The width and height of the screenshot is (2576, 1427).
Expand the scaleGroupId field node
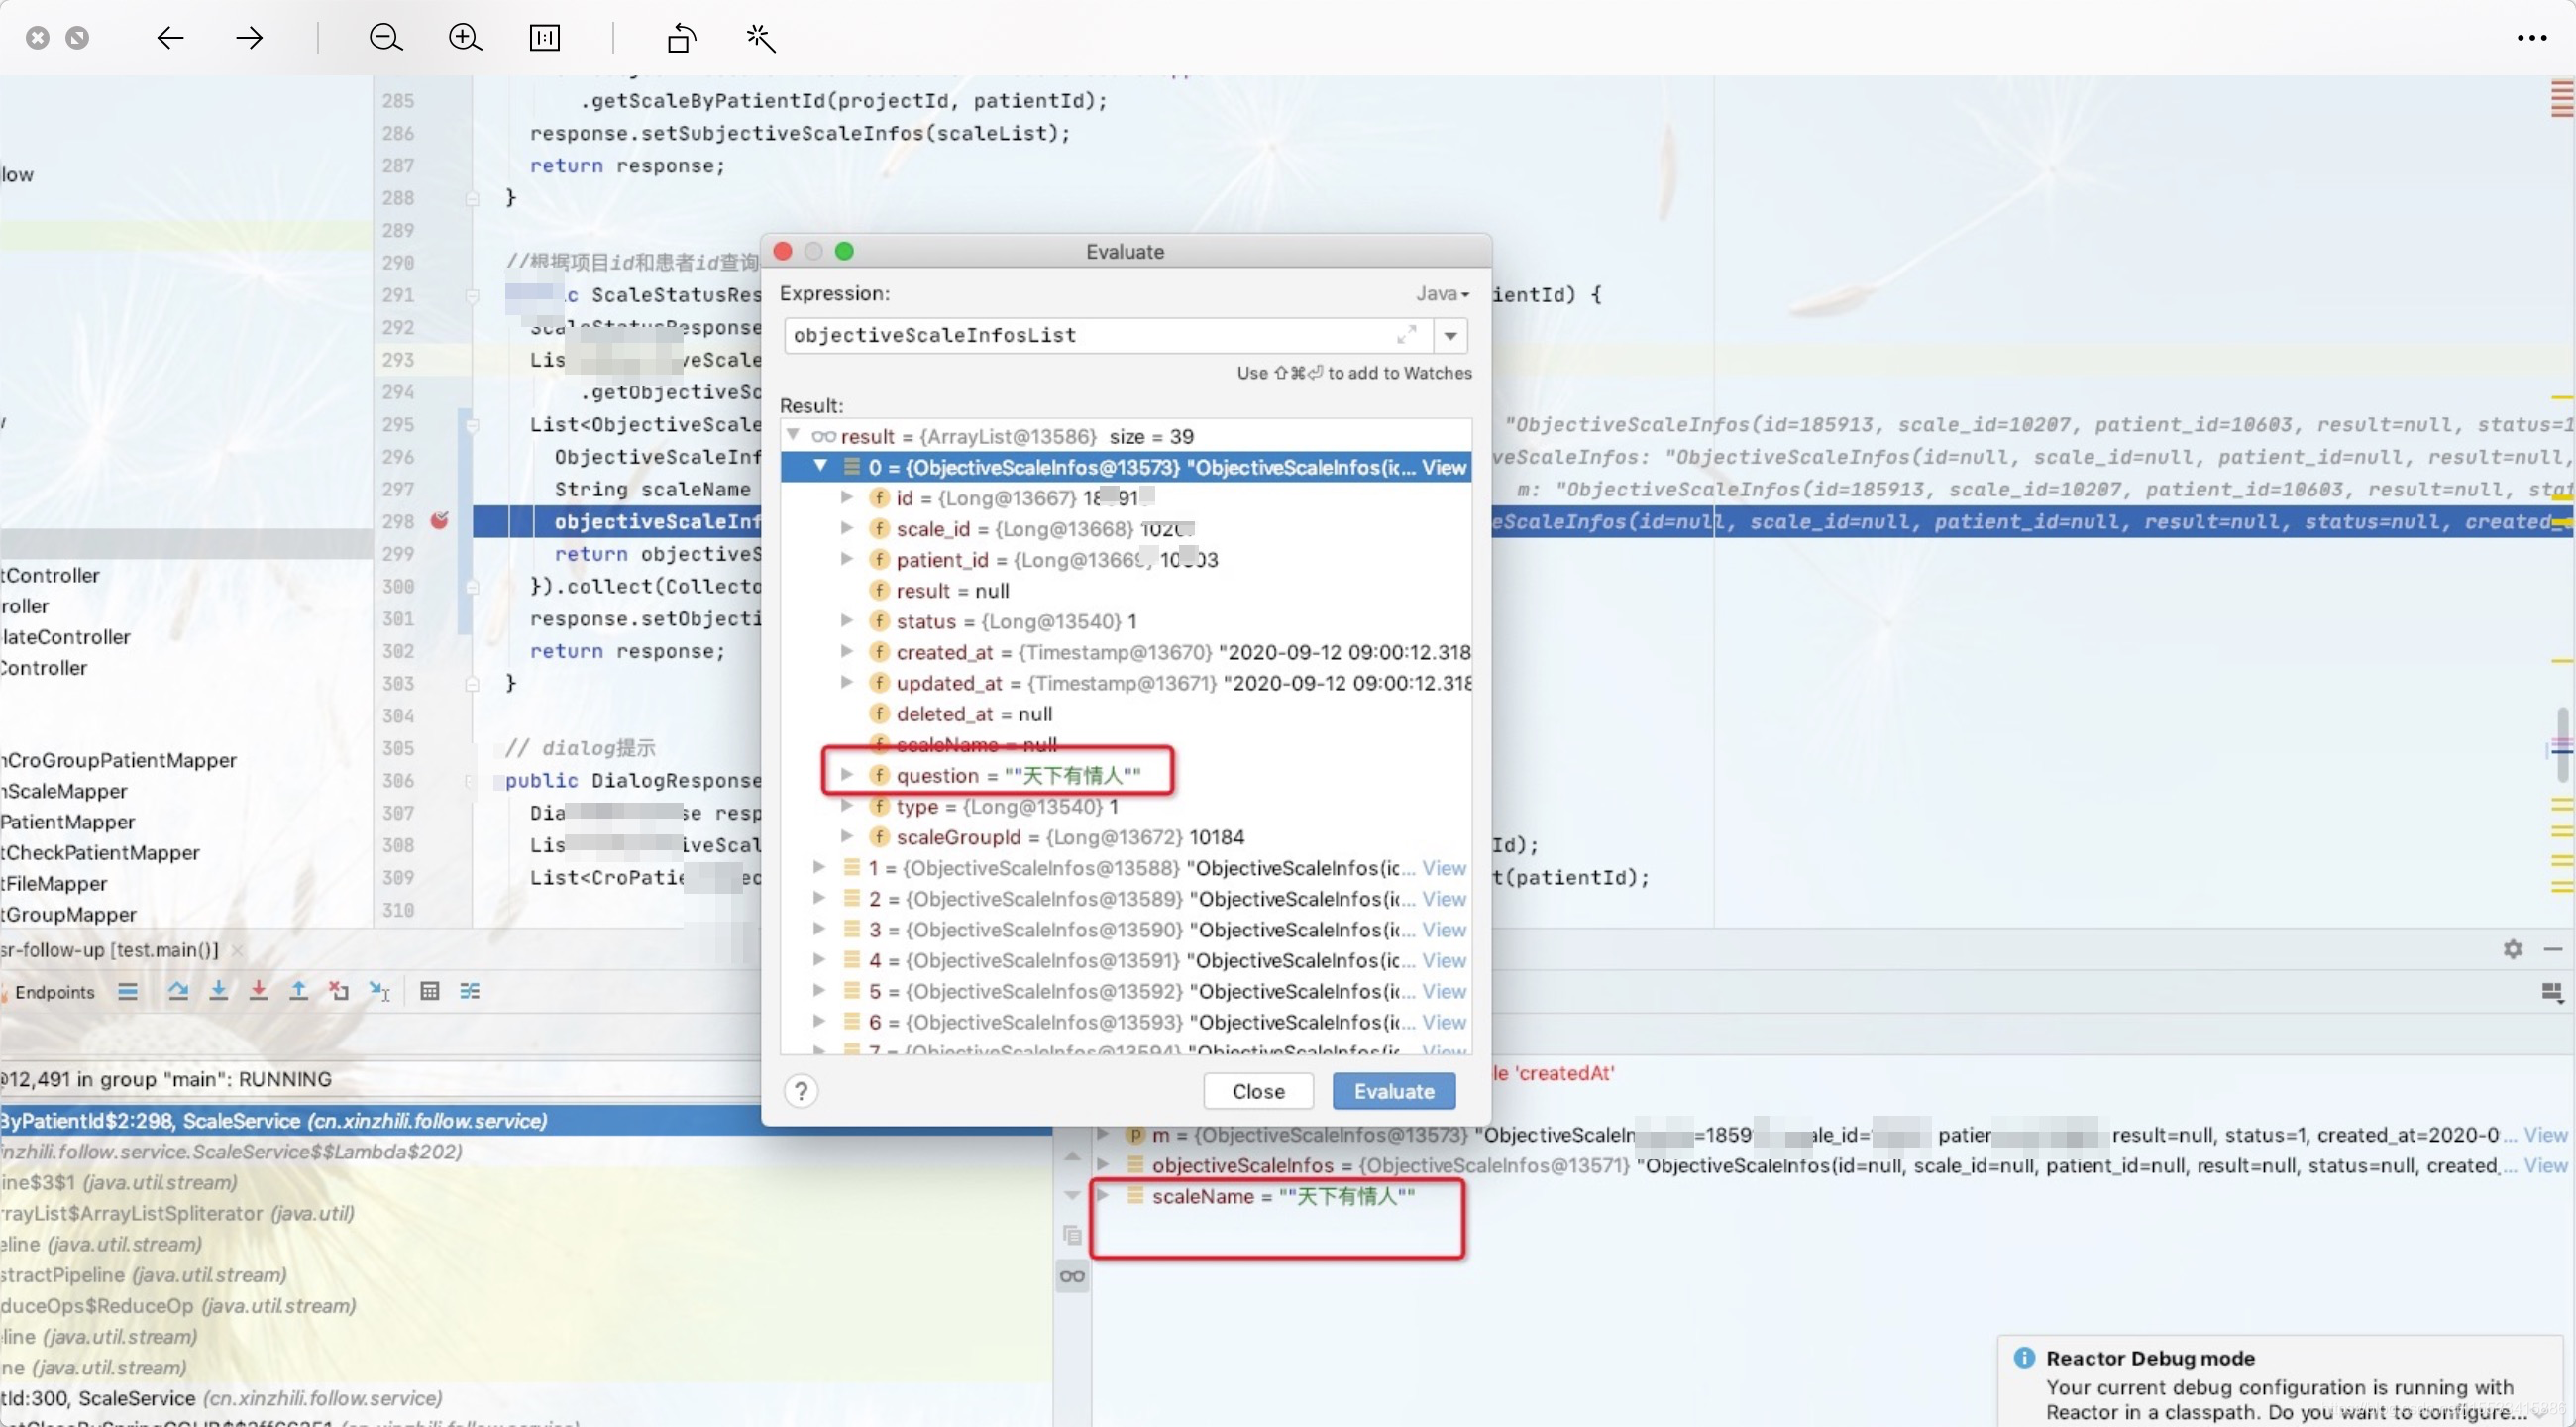pos(847,836)
